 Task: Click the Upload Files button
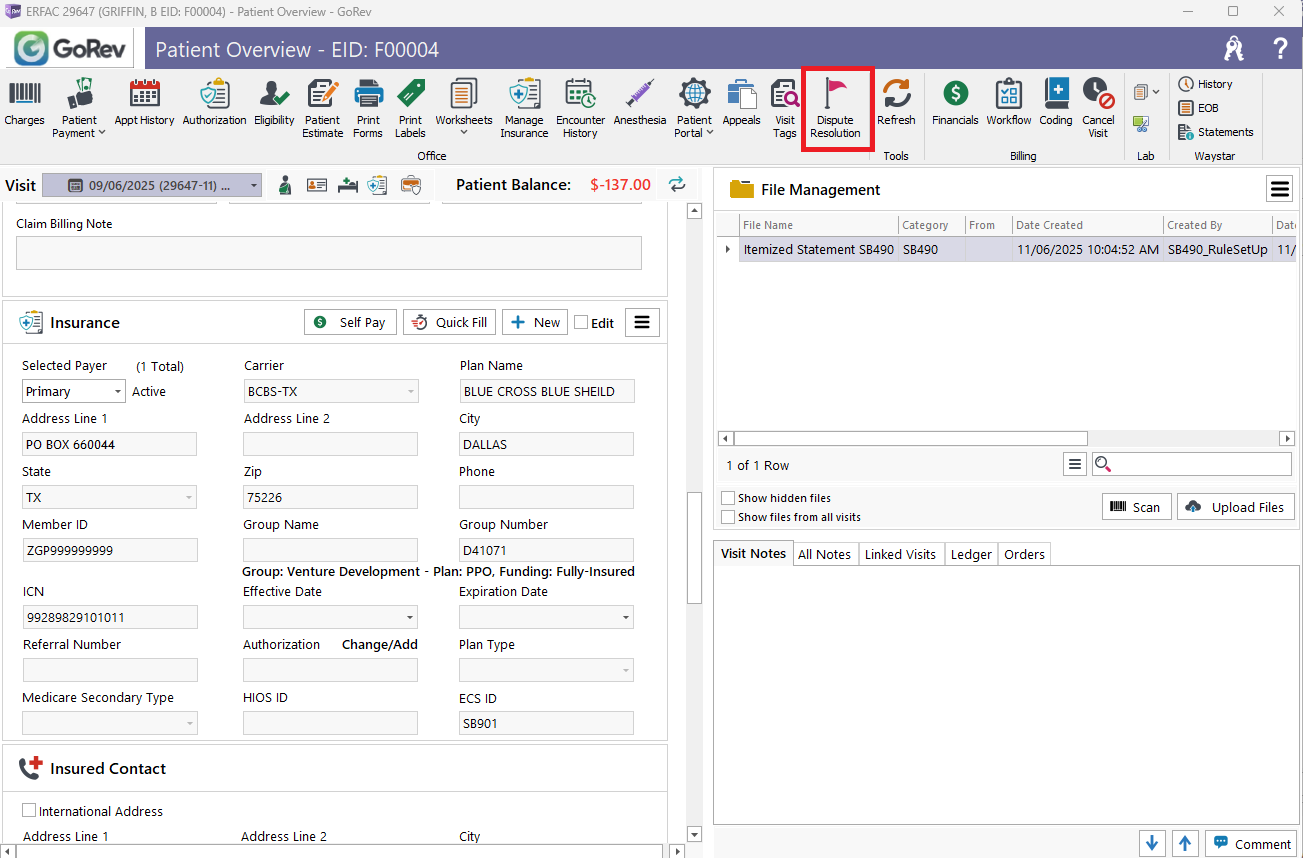pyautogui.click(x=1236, y=507)
